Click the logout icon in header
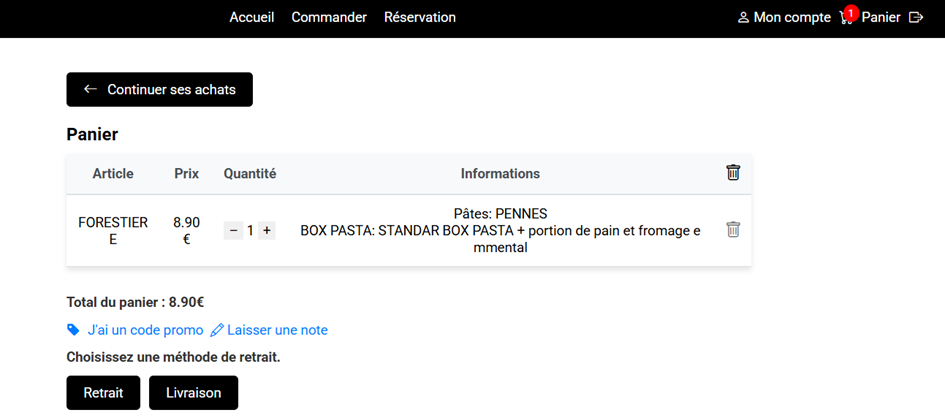 [x=915, y=17]
